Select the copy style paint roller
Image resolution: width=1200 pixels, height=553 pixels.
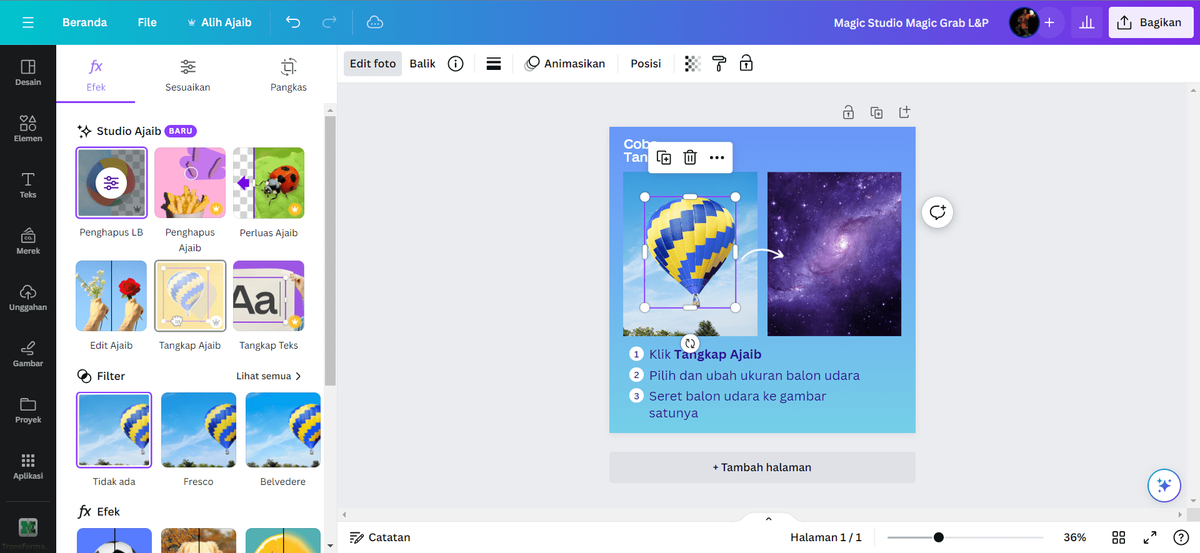pyautogui.click(x=719, y=63)
